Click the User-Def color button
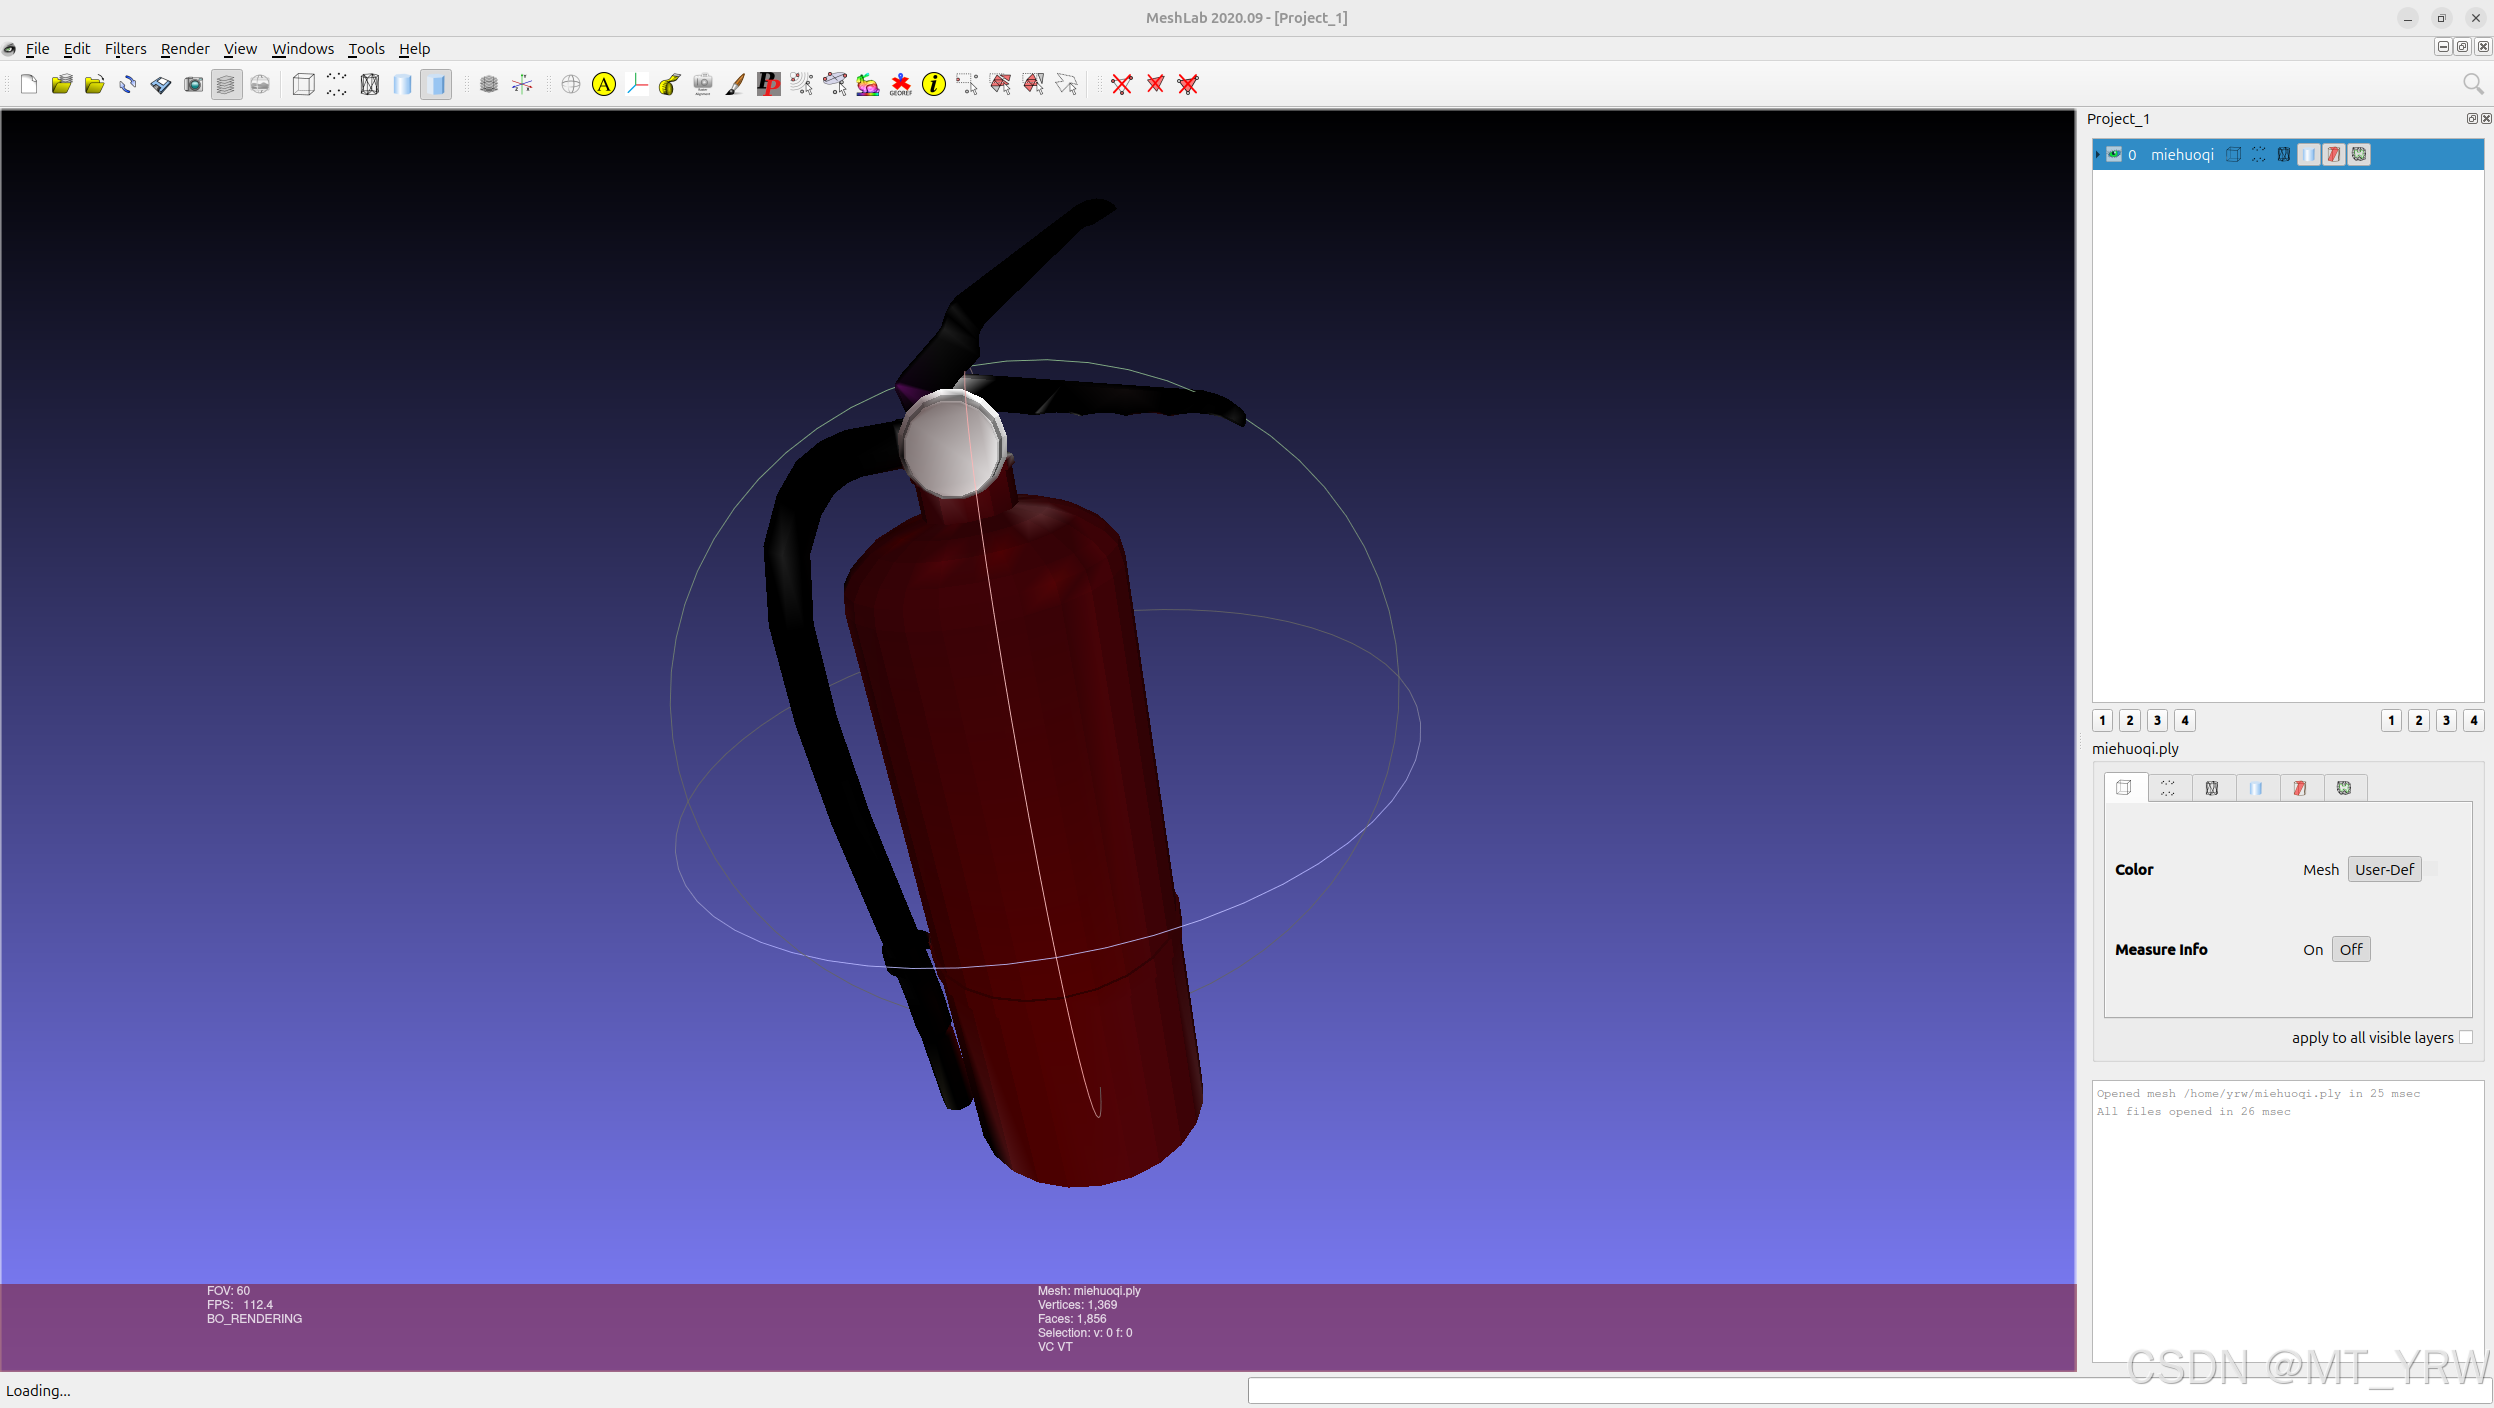The height and width of the screenshot is (1408, 2494). point(2384,869)
